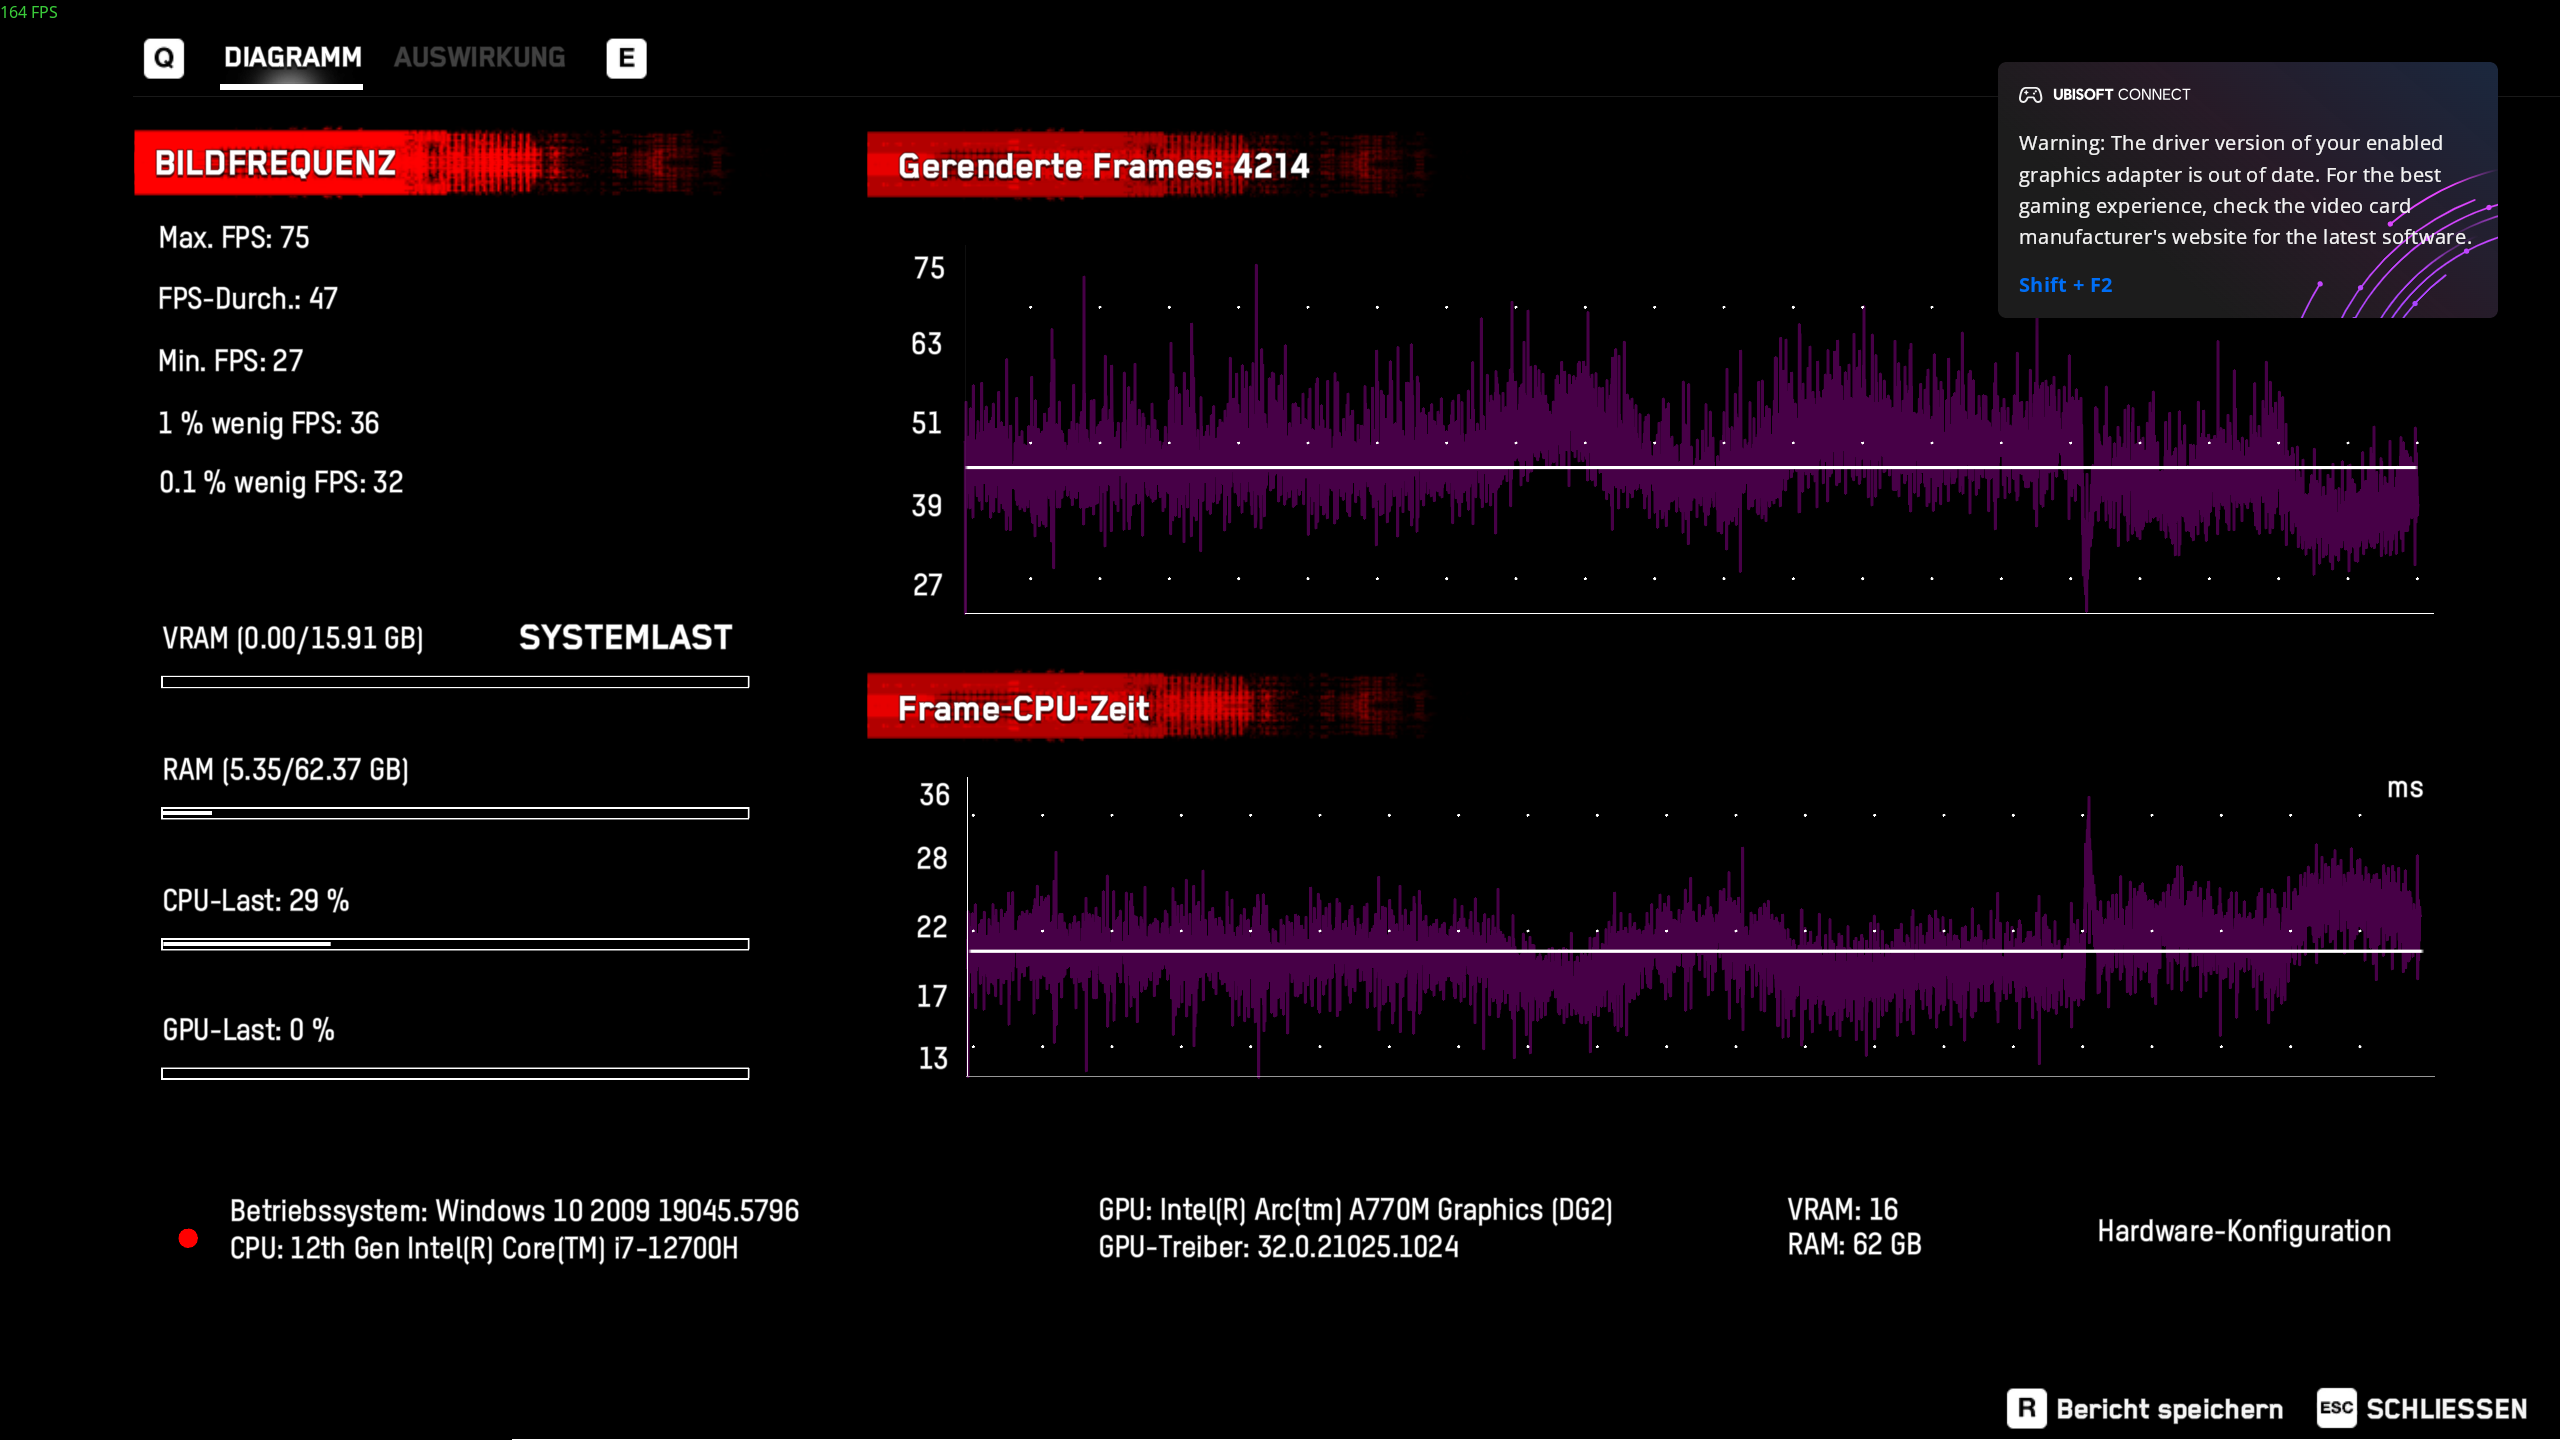Viewport: 2560px width, 1440px height.
Task: Click the VRAM usage bar
Action: 455,682
